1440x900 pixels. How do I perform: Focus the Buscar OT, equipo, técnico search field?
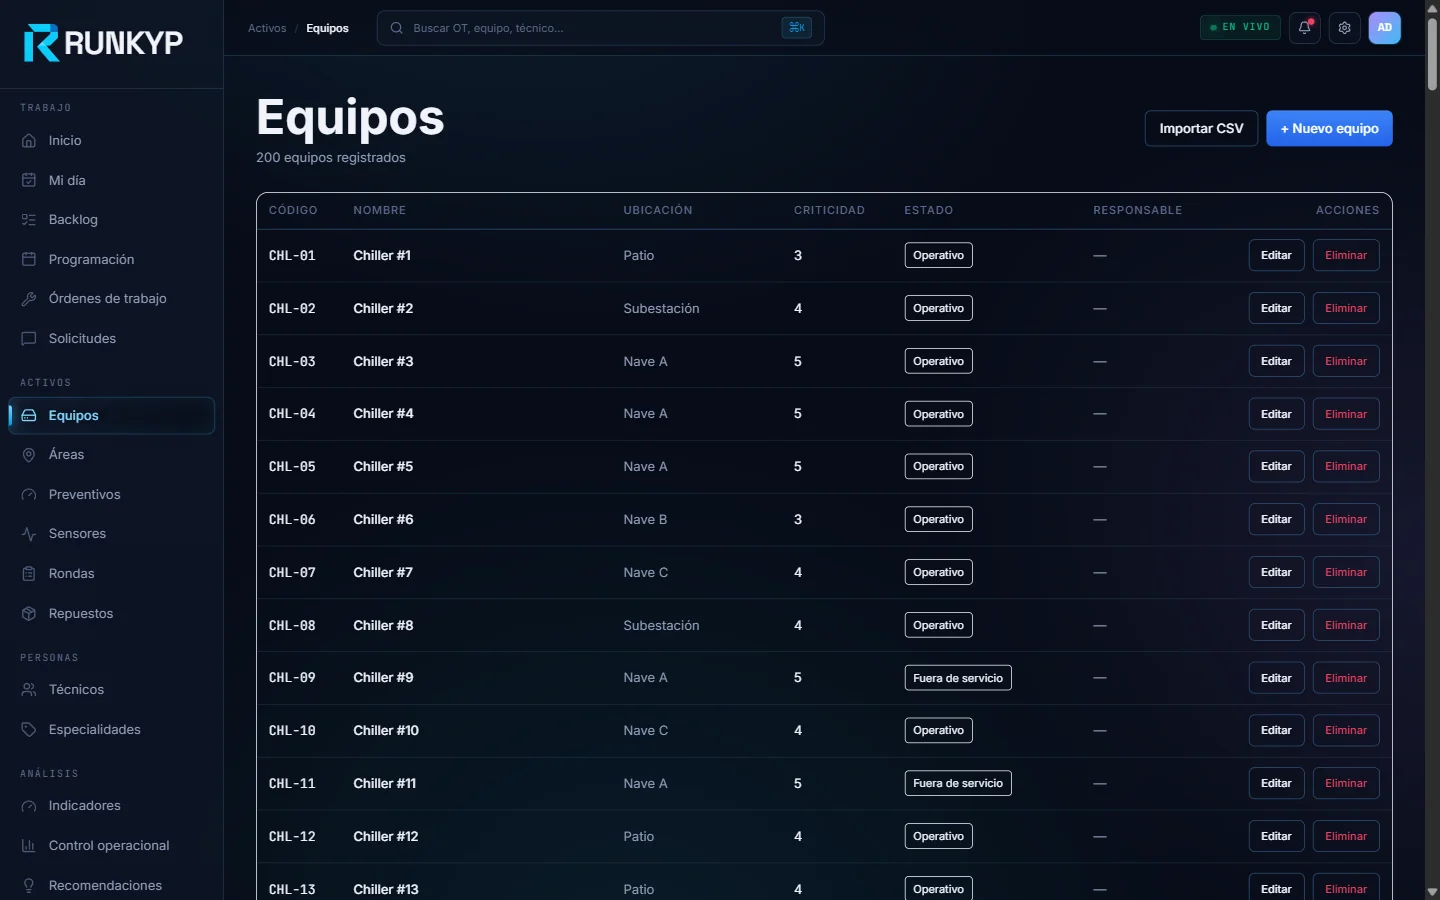pyautogui.click(x=600, y=28)
